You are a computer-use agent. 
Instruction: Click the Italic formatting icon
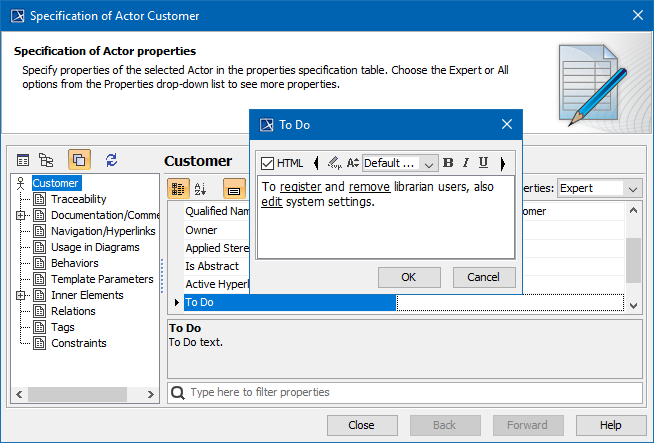click(x=465, y=163)
